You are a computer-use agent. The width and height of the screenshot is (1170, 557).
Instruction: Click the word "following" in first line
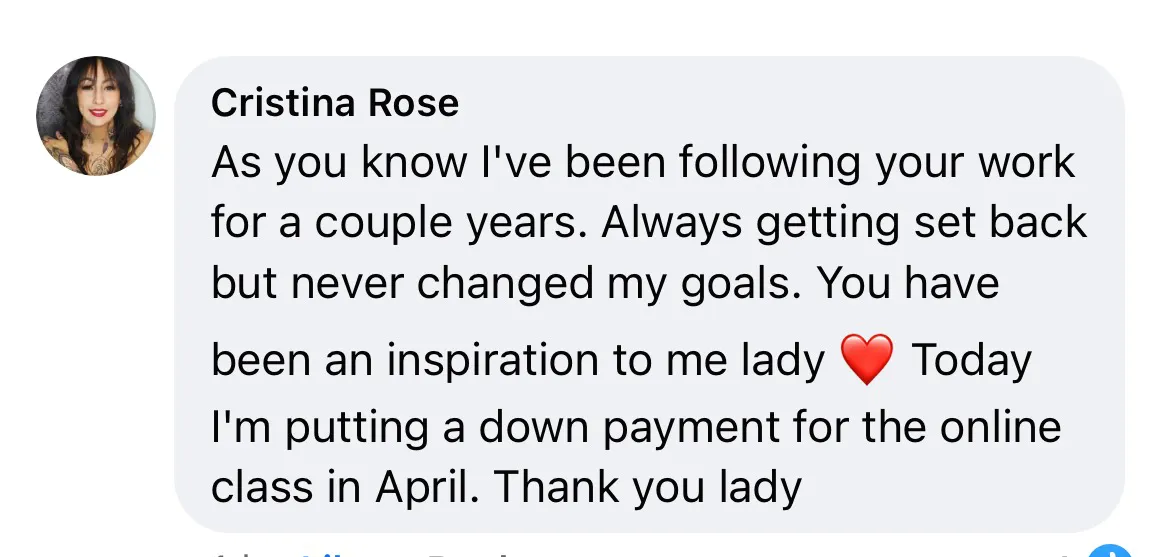(x=770, y=163)
